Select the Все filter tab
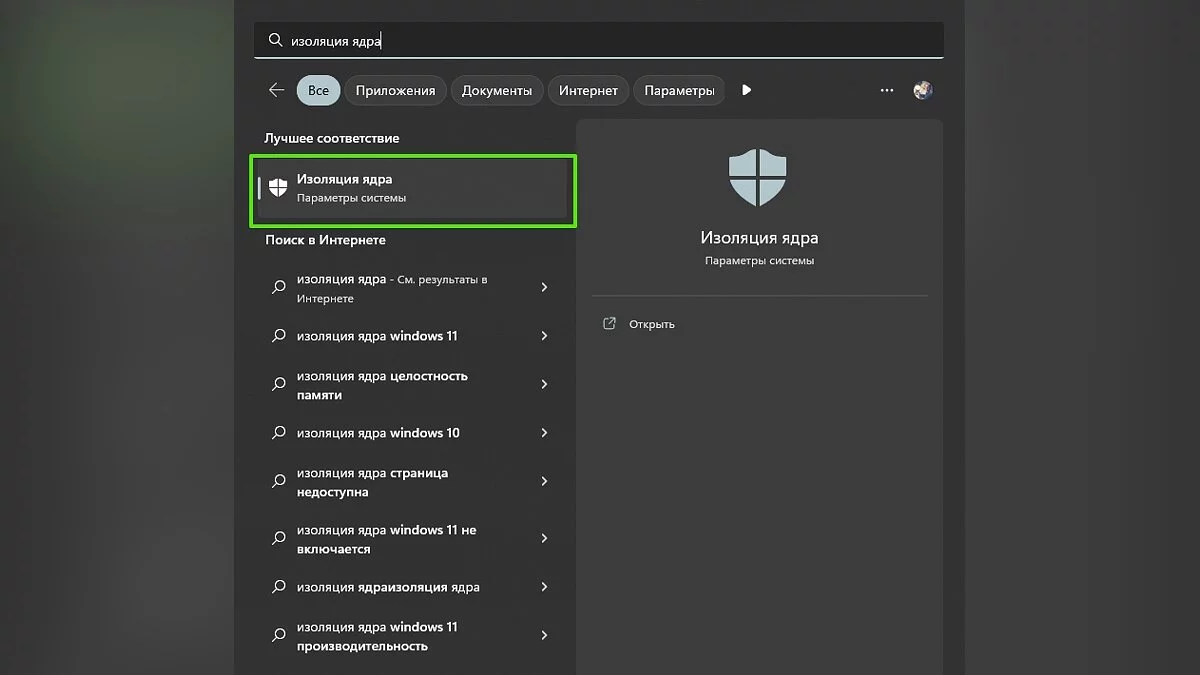 click(x=318, y=90)
